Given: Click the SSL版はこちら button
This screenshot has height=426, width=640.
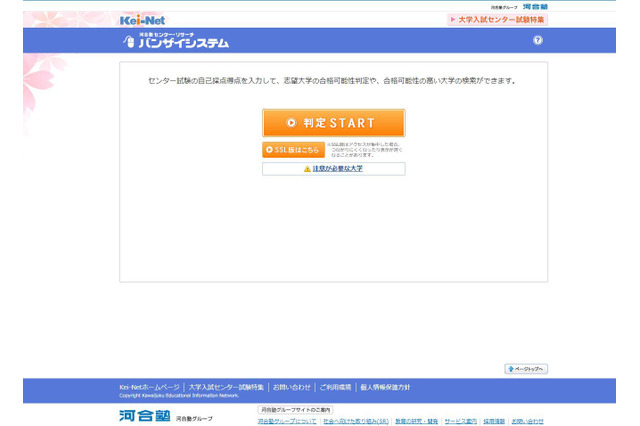Looking at the screenshot, I should pos(293,150).
